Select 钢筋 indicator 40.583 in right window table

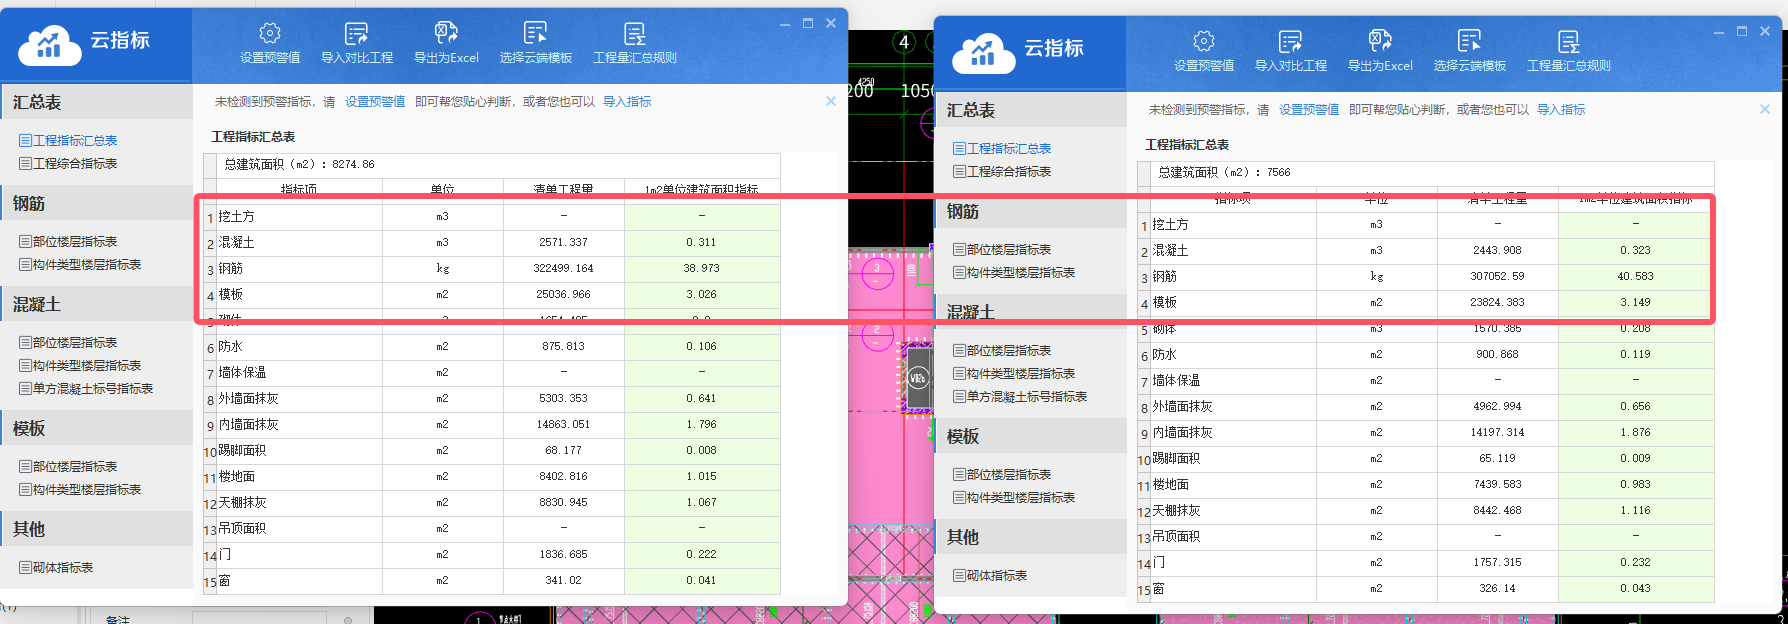tap(1635, 276)
